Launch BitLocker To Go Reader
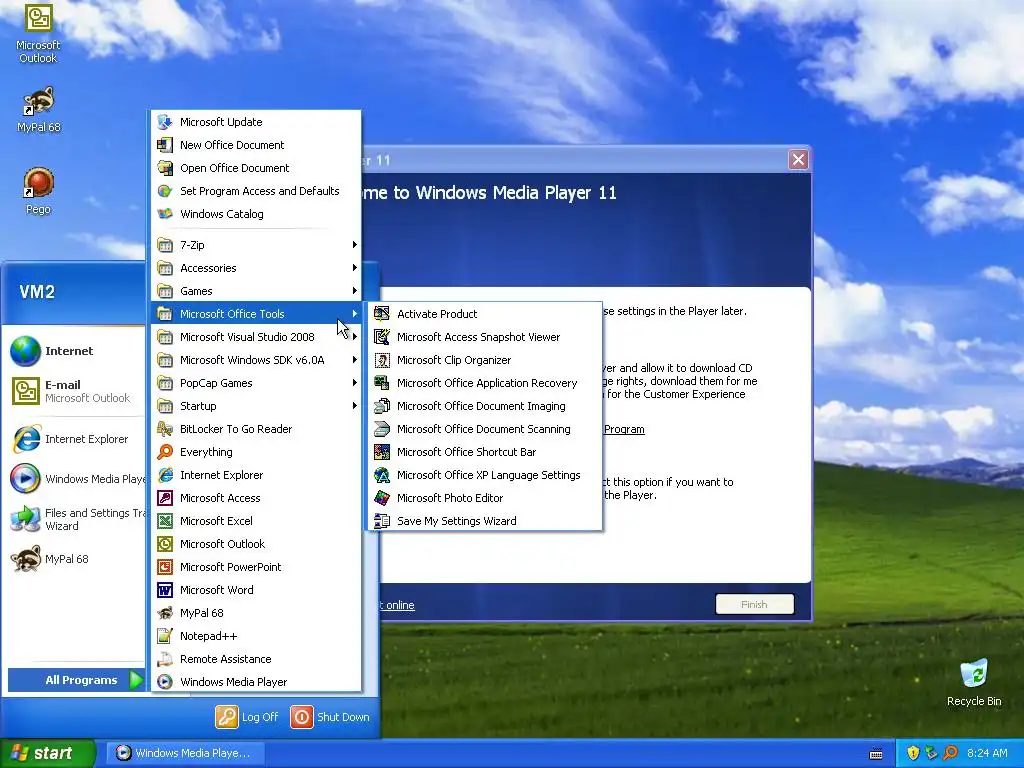This screenshot has height=768, width=1024. pos(256,429)
